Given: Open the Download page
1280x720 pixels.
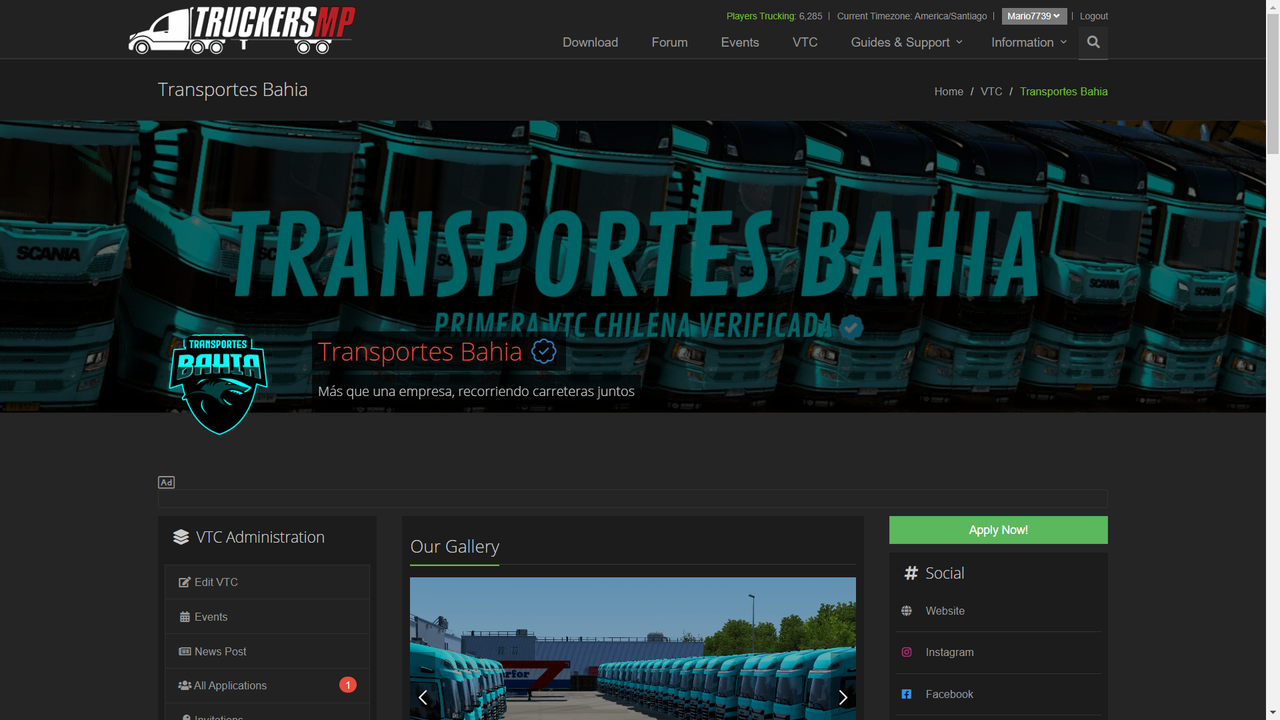Looking at the screenshot, I should [x=590, y=42].
